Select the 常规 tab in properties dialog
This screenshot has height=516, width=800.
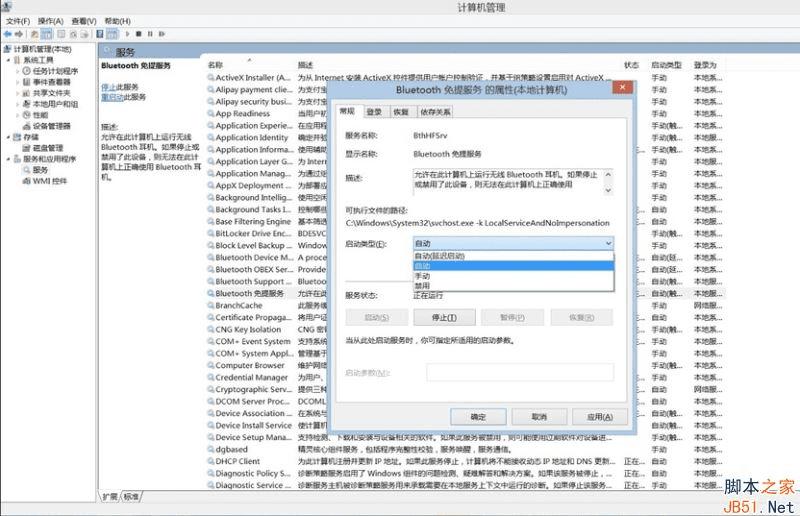pyautogui.click(x=347, y=111)
